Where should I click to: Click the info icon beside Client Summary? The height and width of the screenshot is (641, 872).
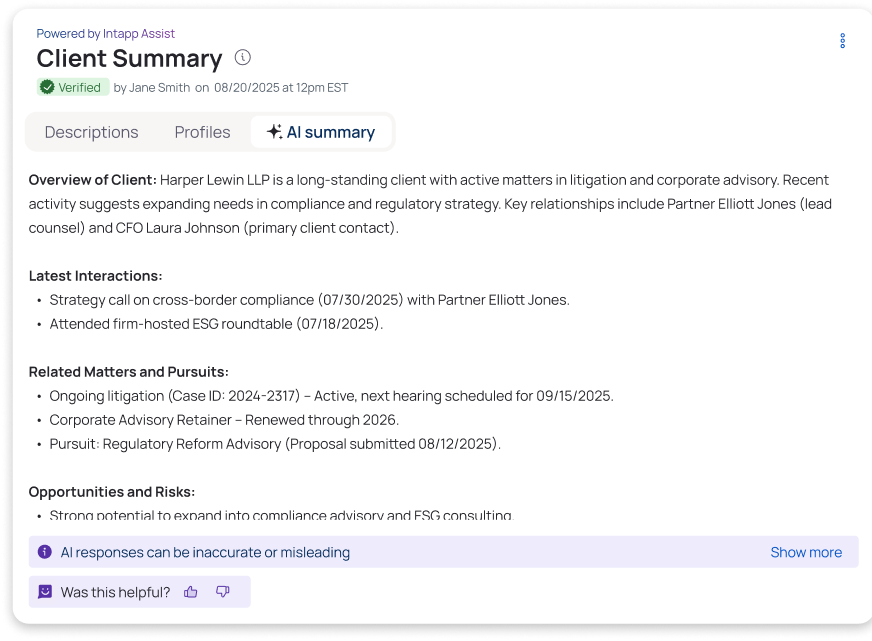pyautogui.click(x=243, y=58)
